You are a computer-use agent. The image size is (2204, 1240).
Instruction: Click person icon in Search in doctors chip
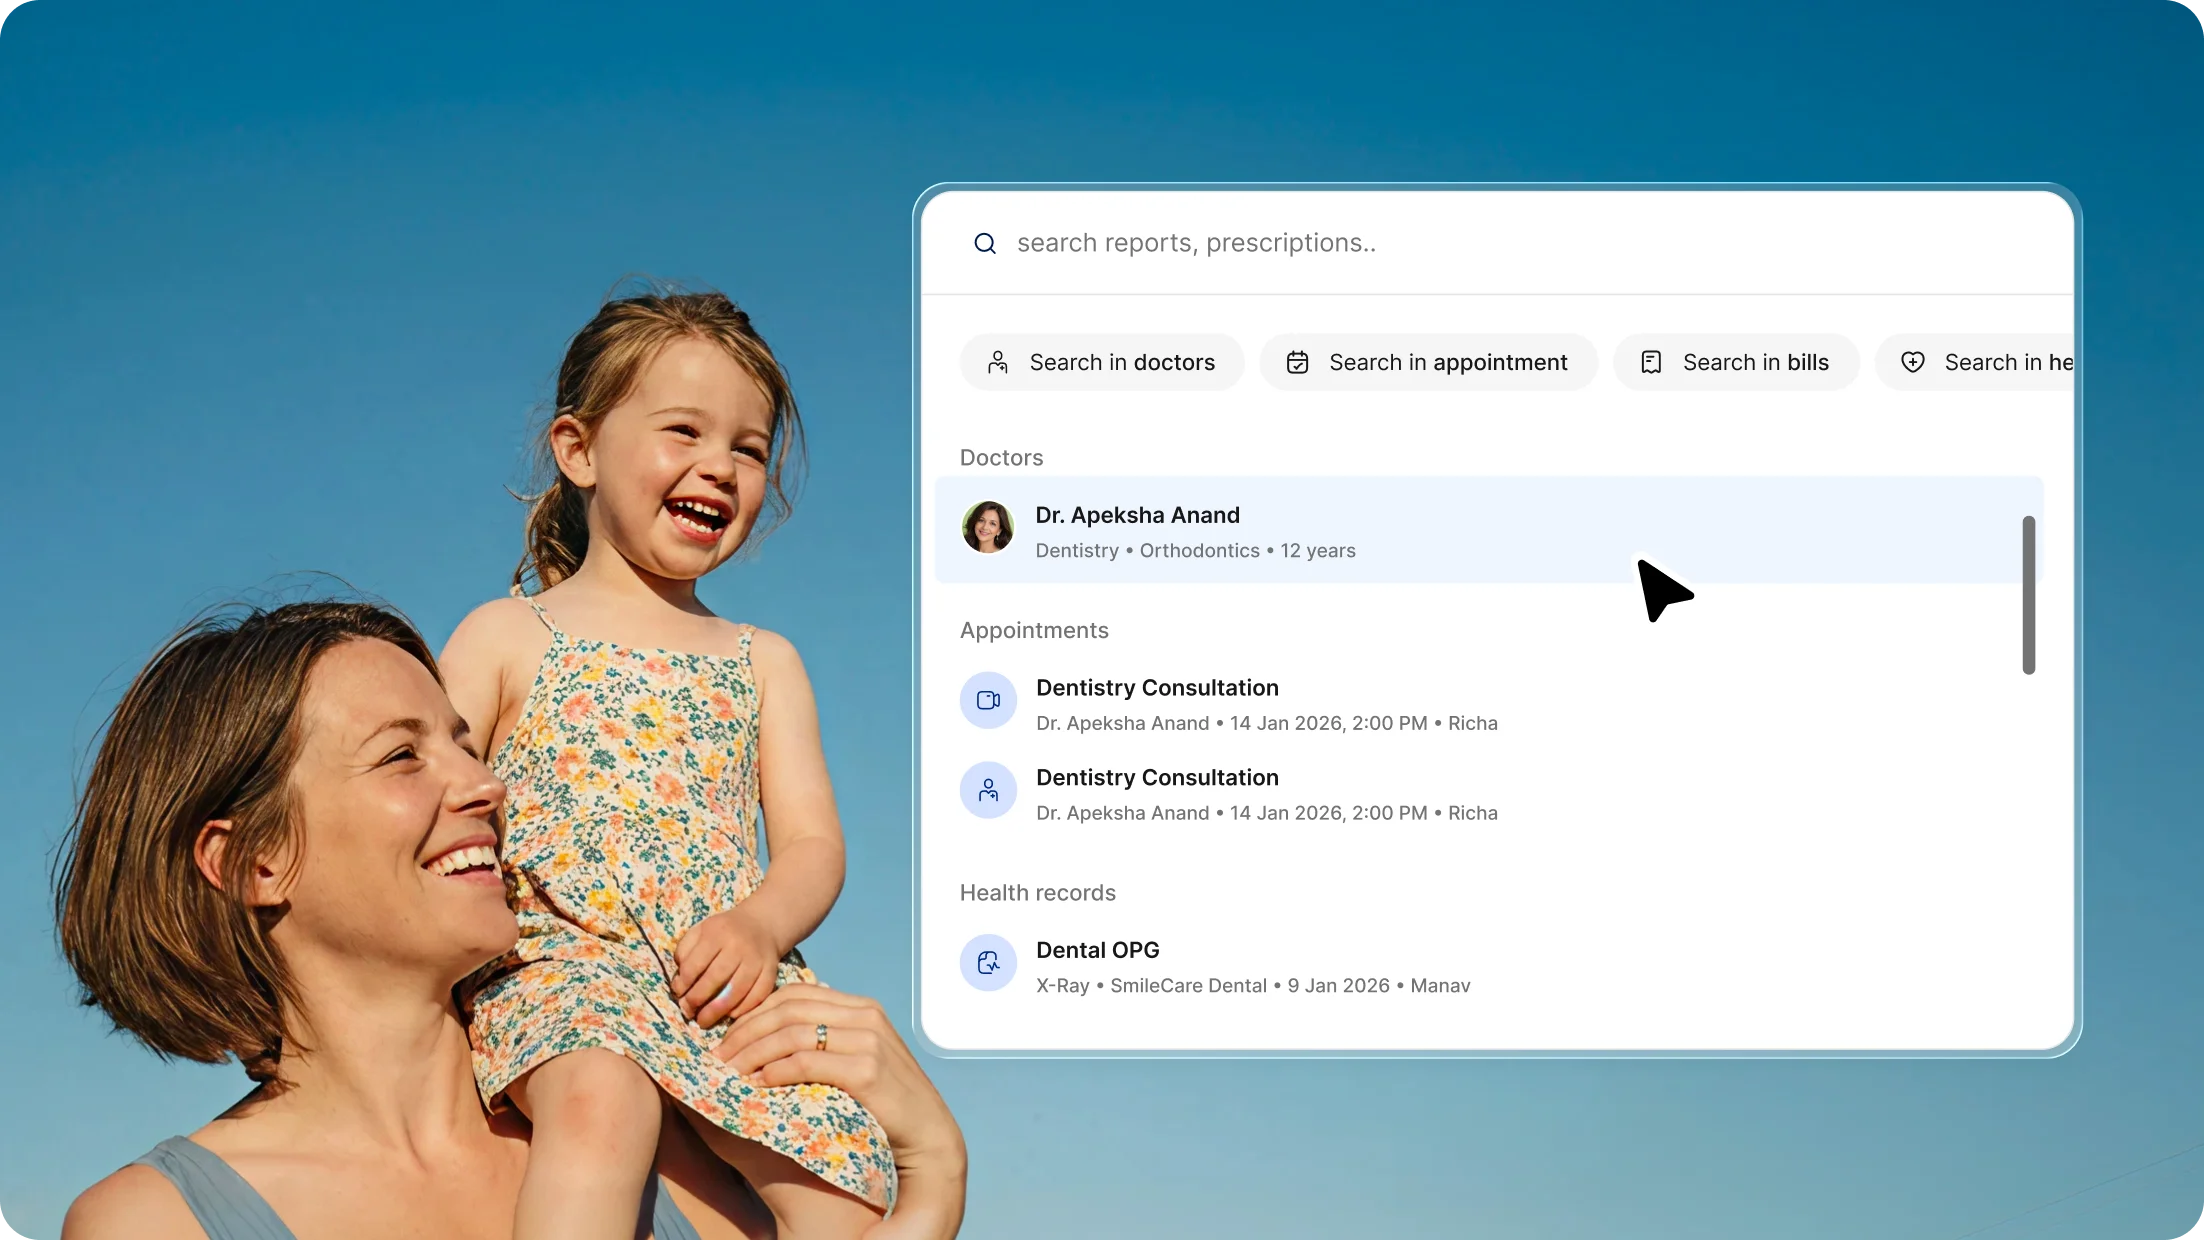[997, 362]
